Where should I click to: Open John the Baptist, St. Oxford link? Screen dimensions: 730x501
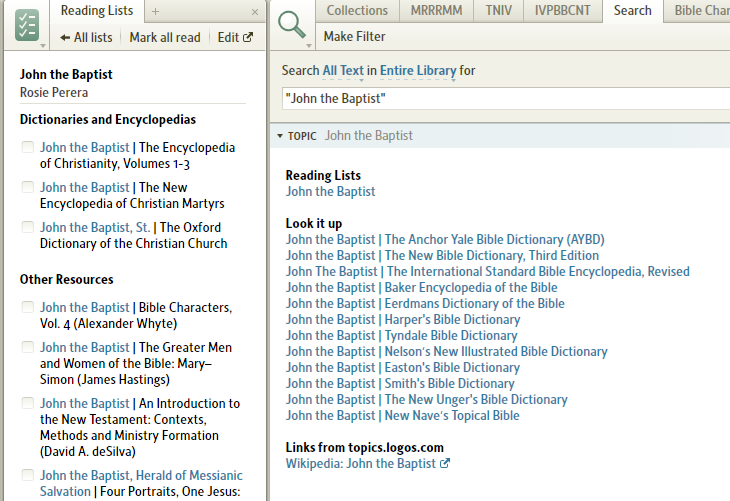(x=95, y=227)
